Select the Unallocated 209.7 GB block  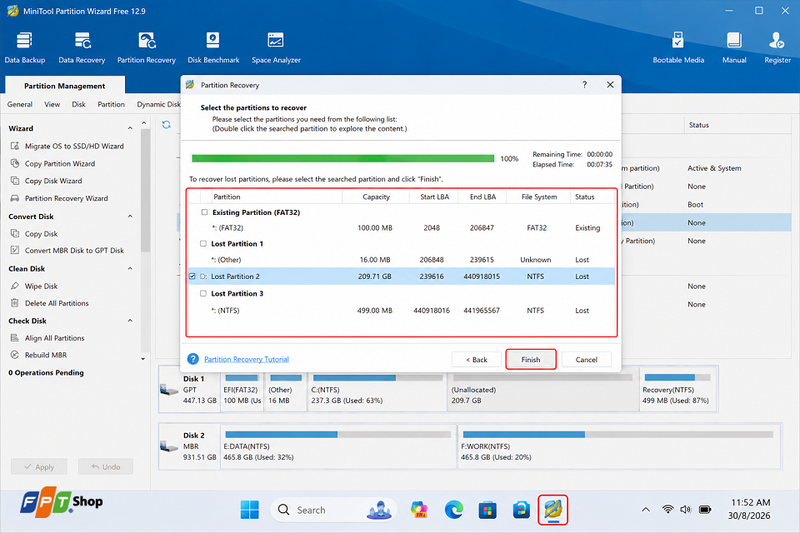[542, 390]
